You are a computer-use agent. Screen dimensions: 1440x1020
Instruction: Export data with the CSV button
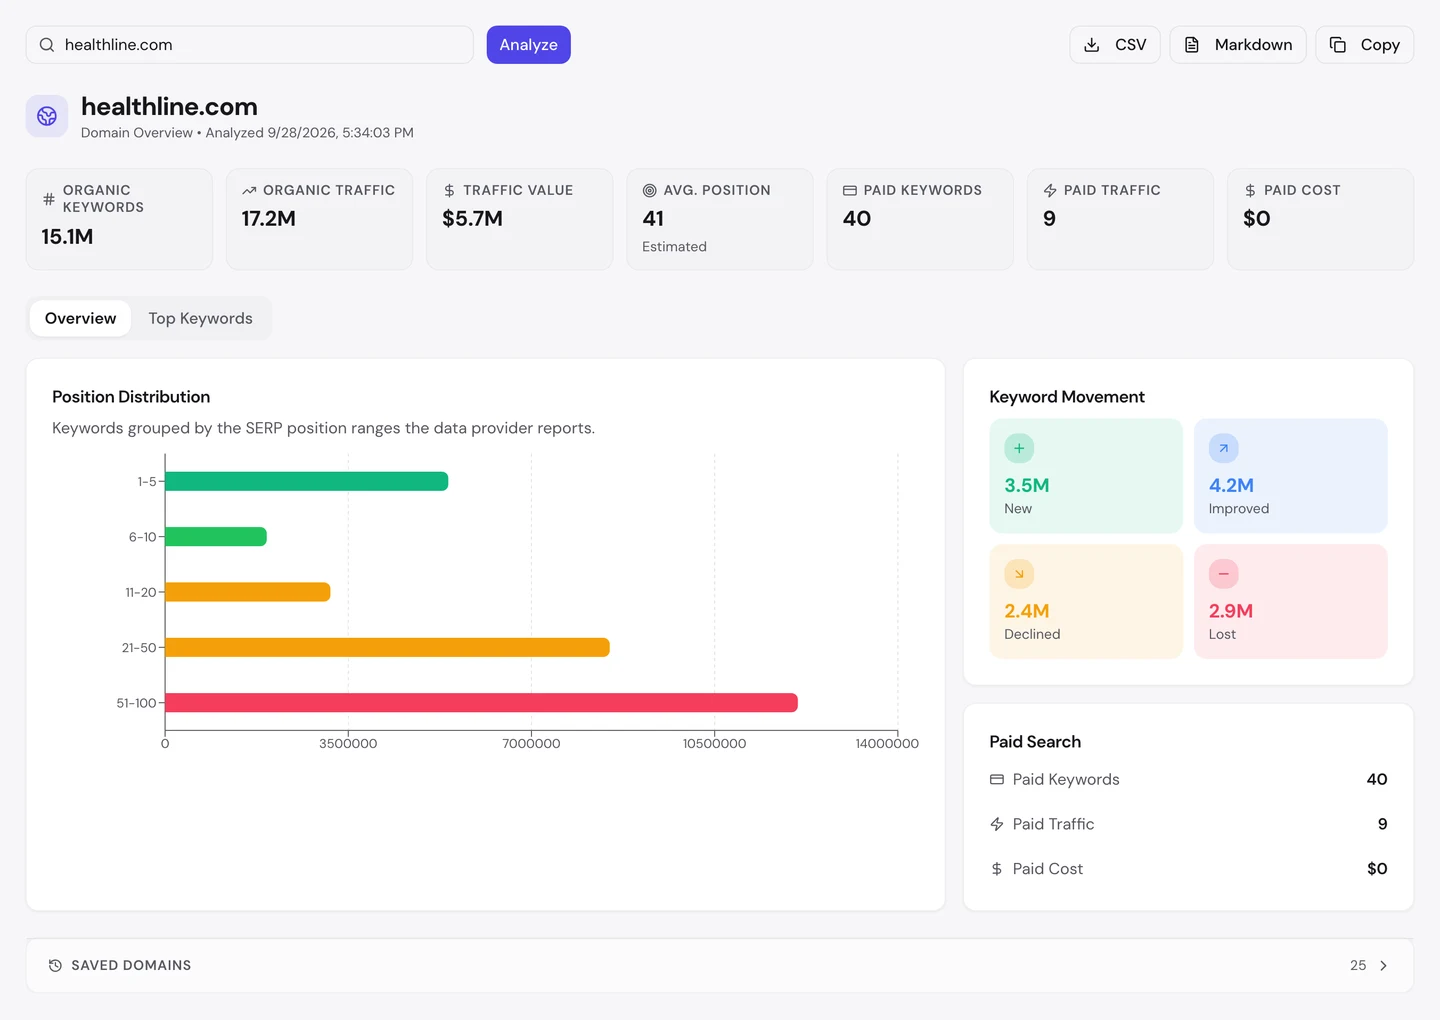[1115, 45]
